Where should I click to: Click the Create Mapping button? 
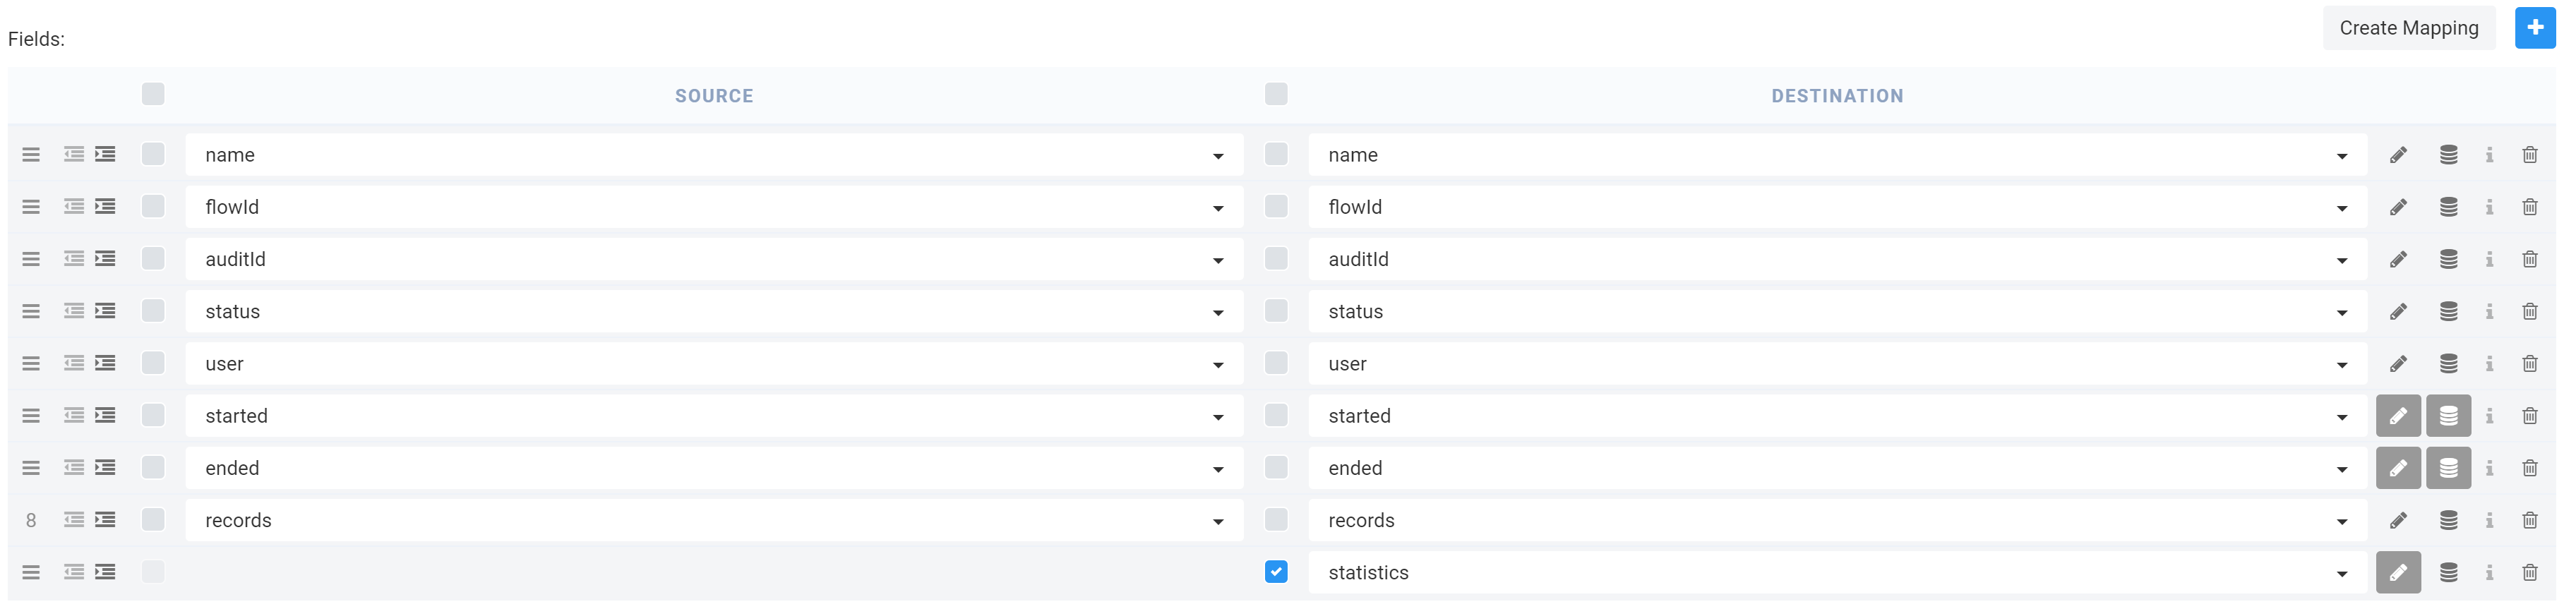point(2408,28)
